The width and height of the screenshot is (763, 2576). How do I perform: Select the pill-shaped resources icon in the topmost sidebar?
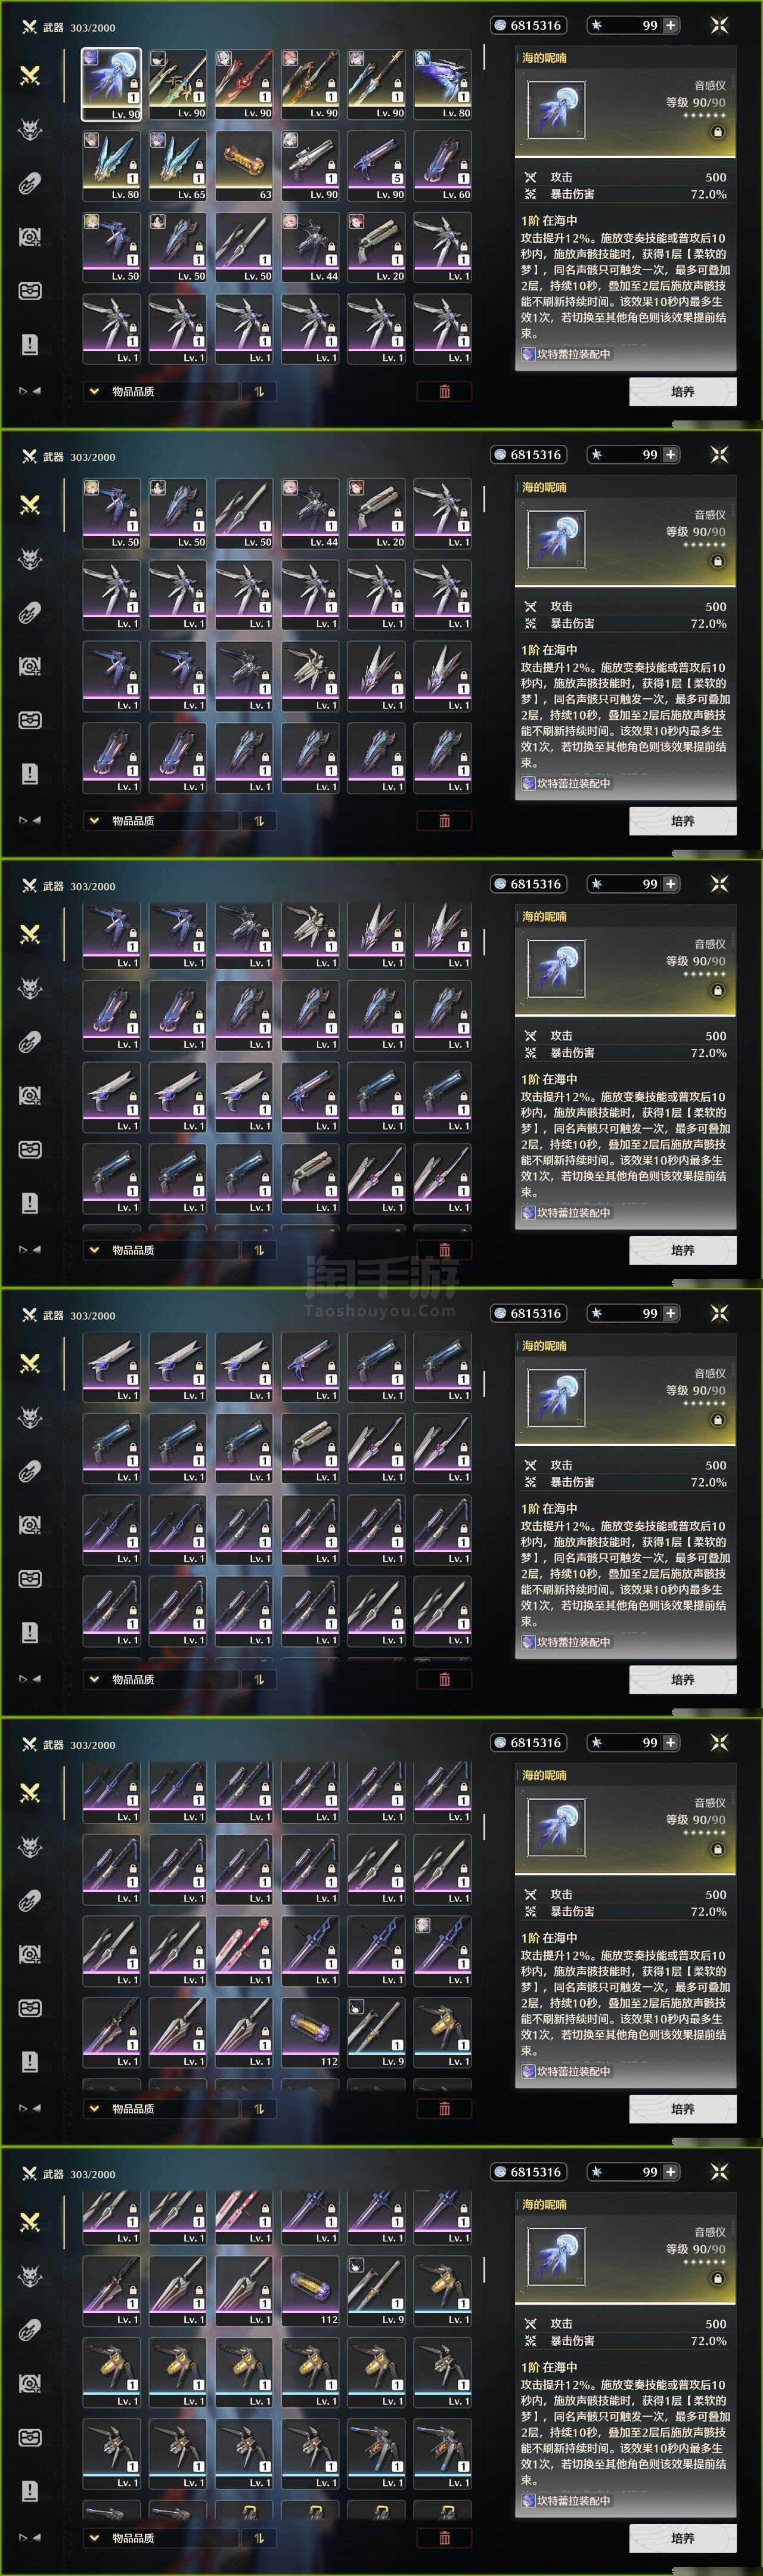pyautogui.click(x=30, y=183)
